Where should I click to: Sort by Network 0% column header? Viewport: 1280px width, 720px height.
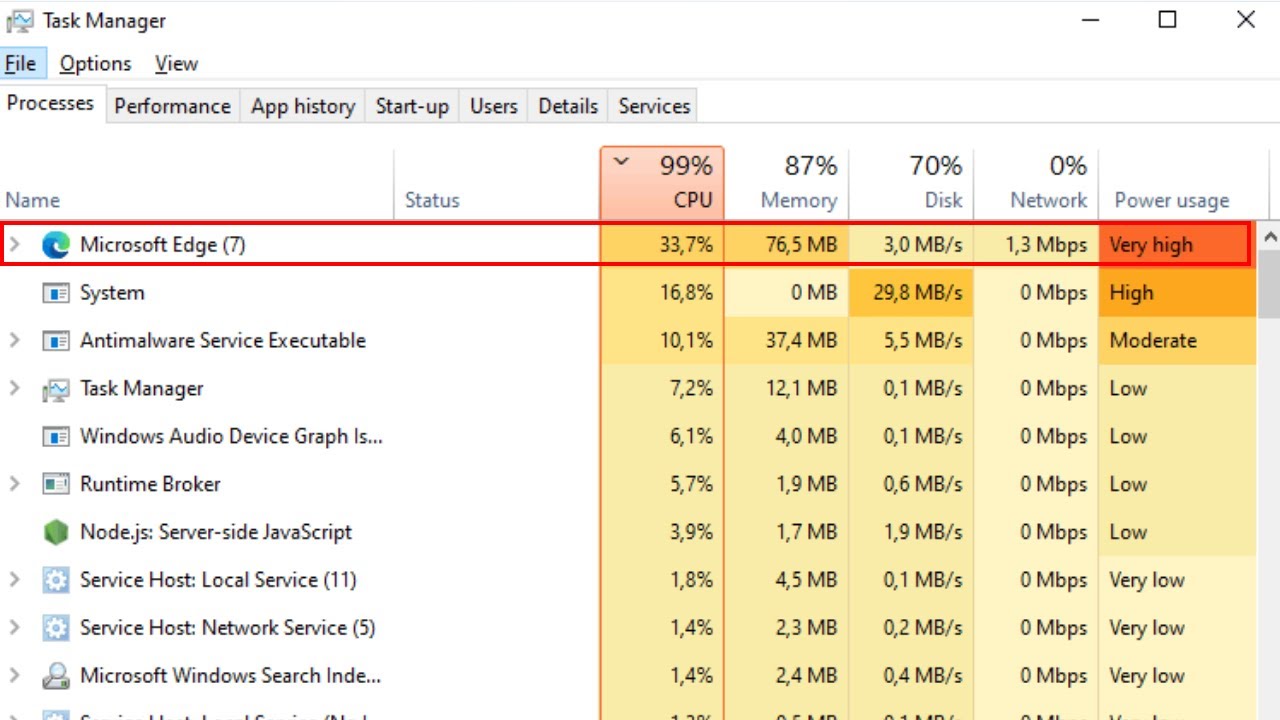pyautogui.click(x=1036, y=184)
